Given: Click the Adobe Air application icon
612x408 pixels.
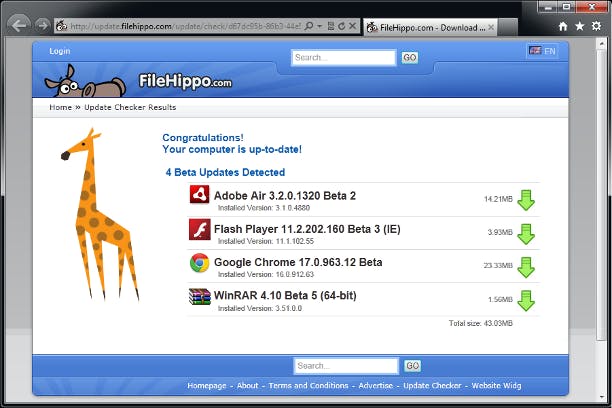Looking at the screenshot, I should 199,194.
